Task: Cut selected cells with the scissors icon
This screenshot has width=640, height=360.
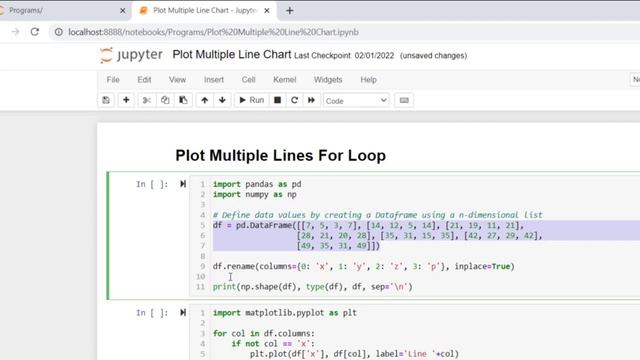Action: click(x=147, y=100)
